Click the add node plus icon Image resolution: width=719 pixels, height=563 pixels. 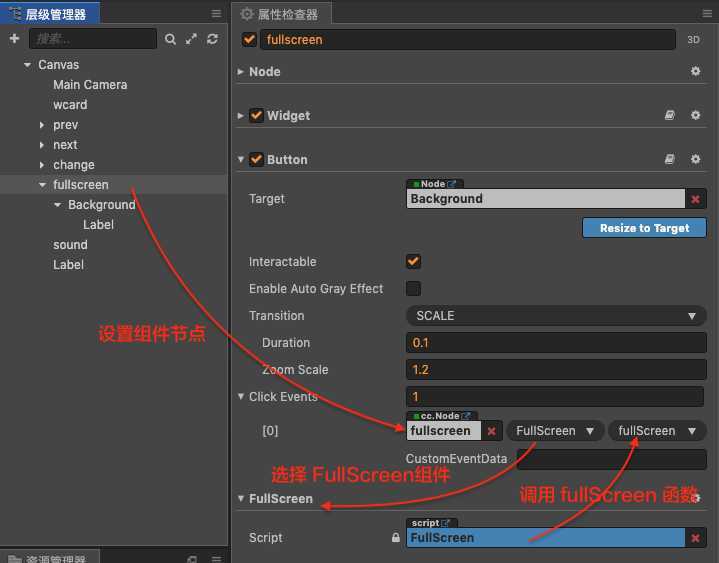(14, 39)
